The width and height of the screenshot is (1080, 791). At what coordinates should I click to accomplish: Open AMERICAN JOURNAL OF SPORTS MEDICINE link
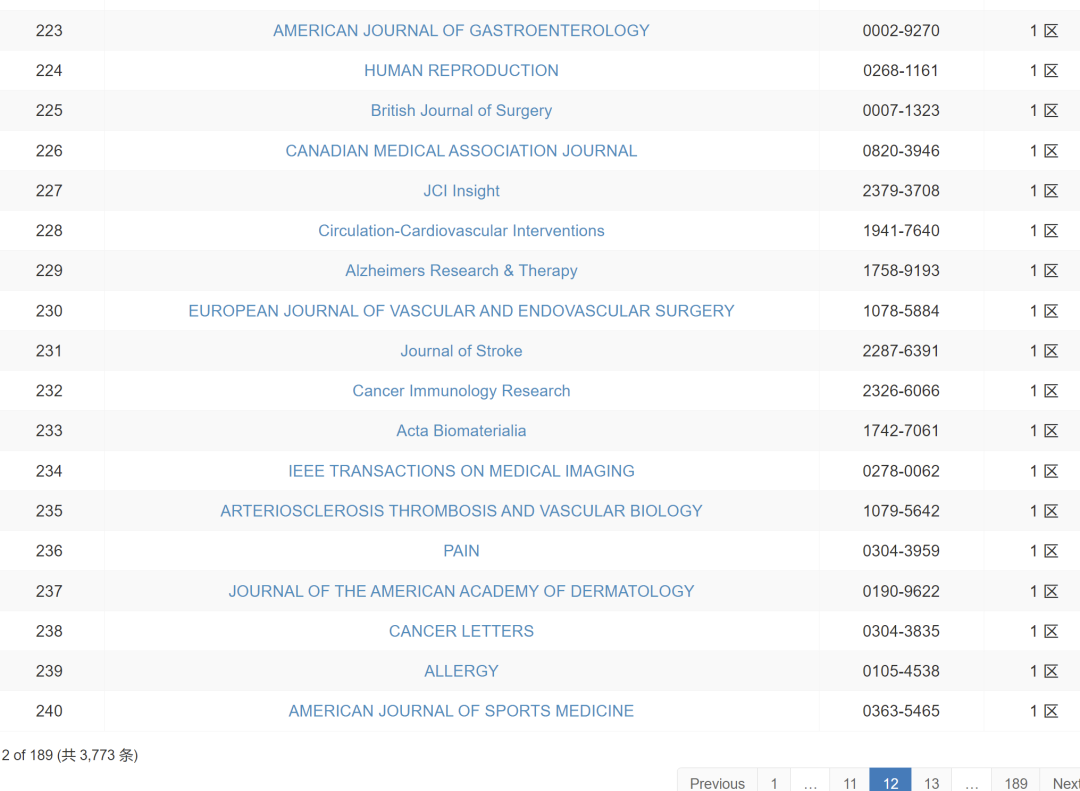point(461,710)
